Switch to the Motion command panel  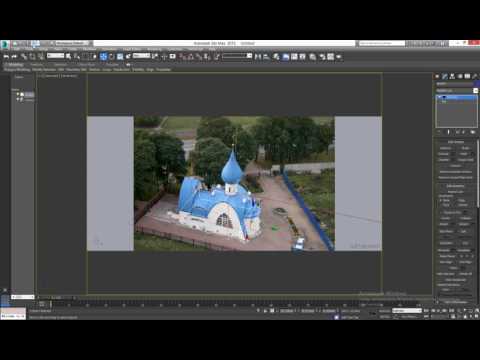(x=460, y=76)
